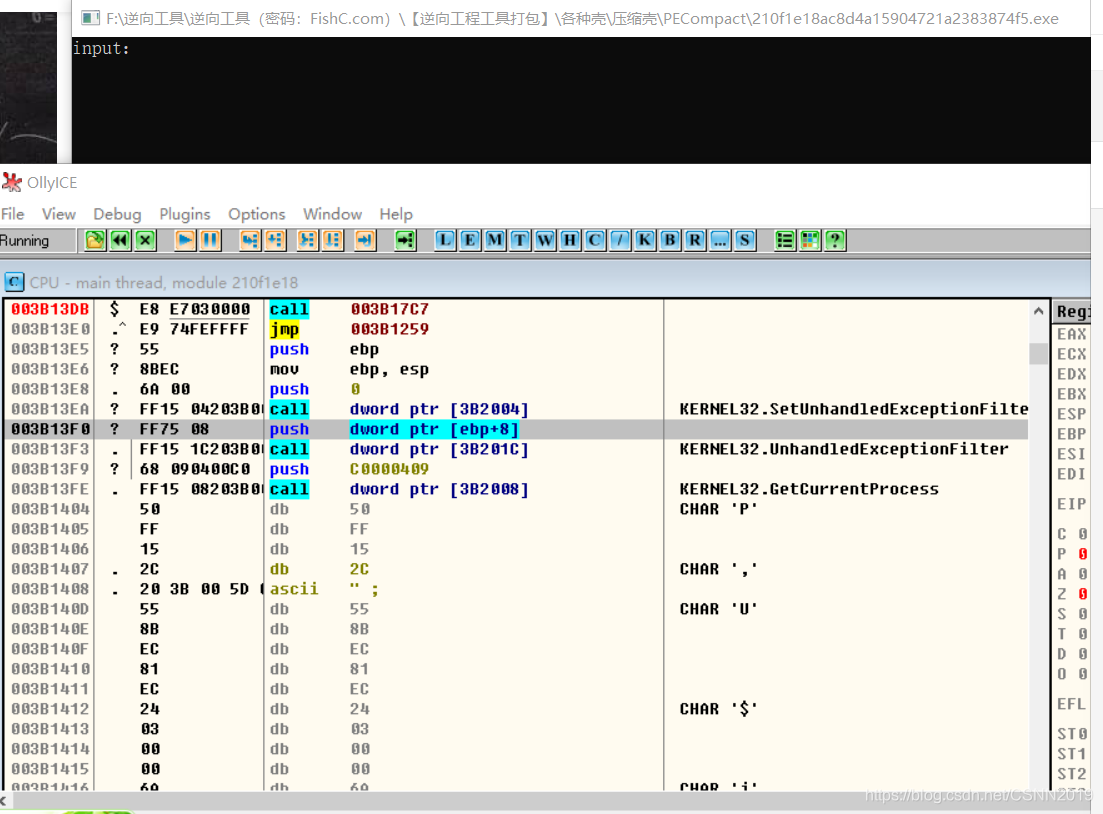Image resolution: width=1103 pixels, height=814 pixels.
Task: Close the debugged program with the X icon
Action: tap(146, 241)
